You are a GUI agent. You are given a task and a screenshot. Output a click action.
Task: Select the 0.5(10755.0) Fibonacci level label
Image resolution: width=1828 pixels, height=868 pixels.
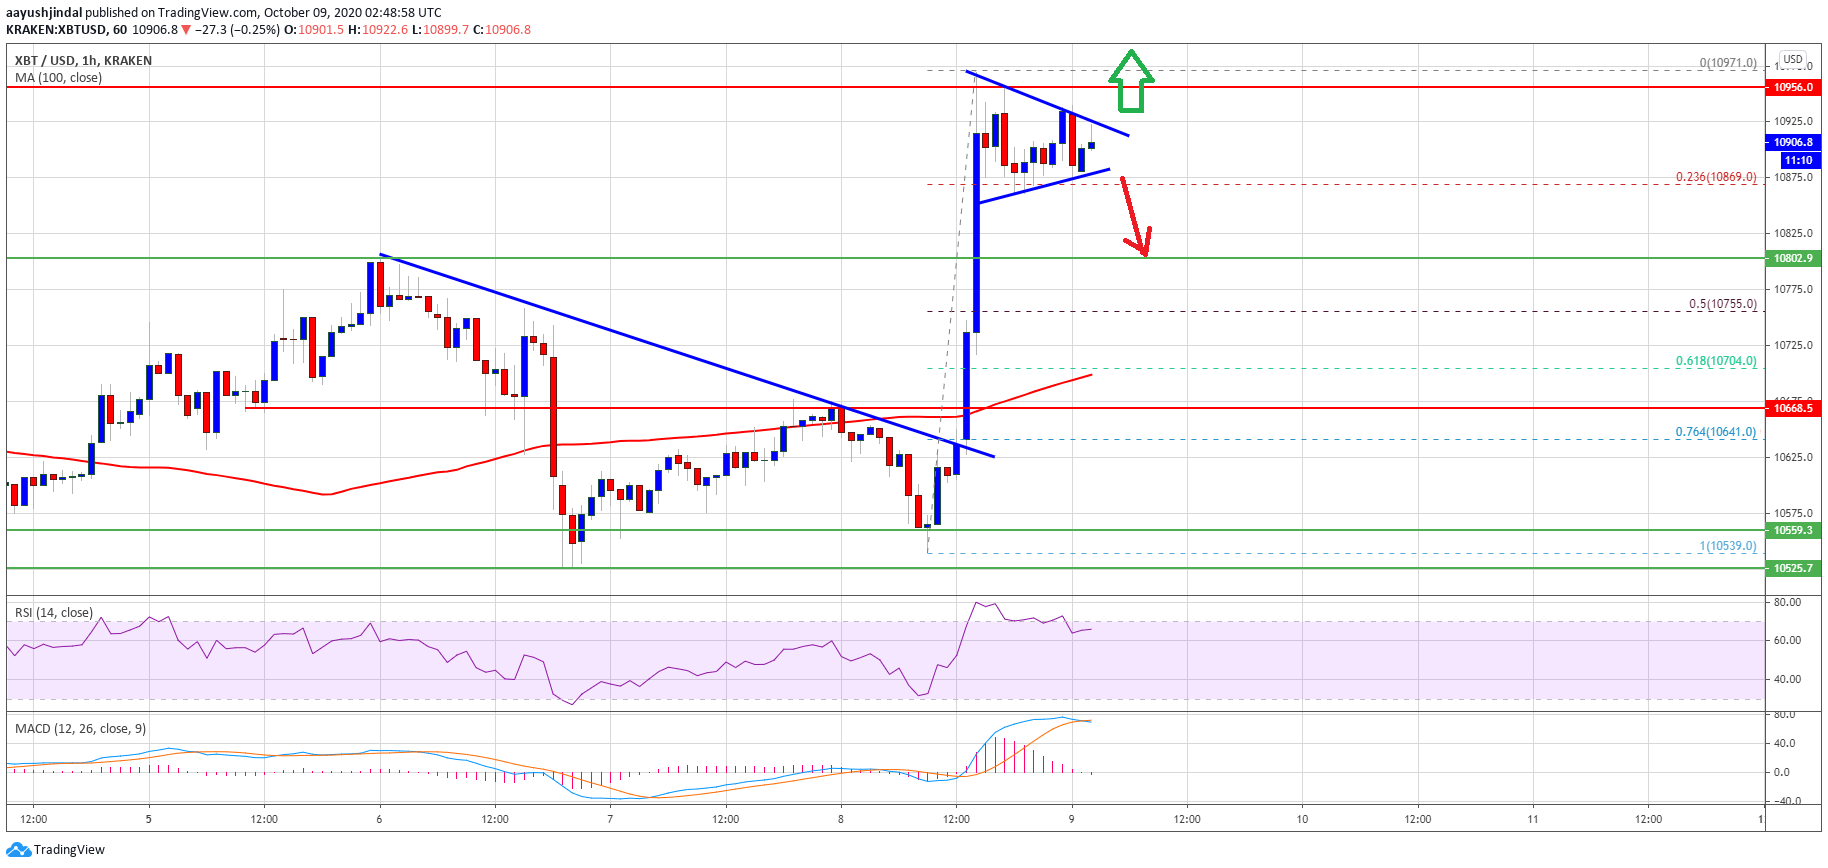[x=1723, y=305]
